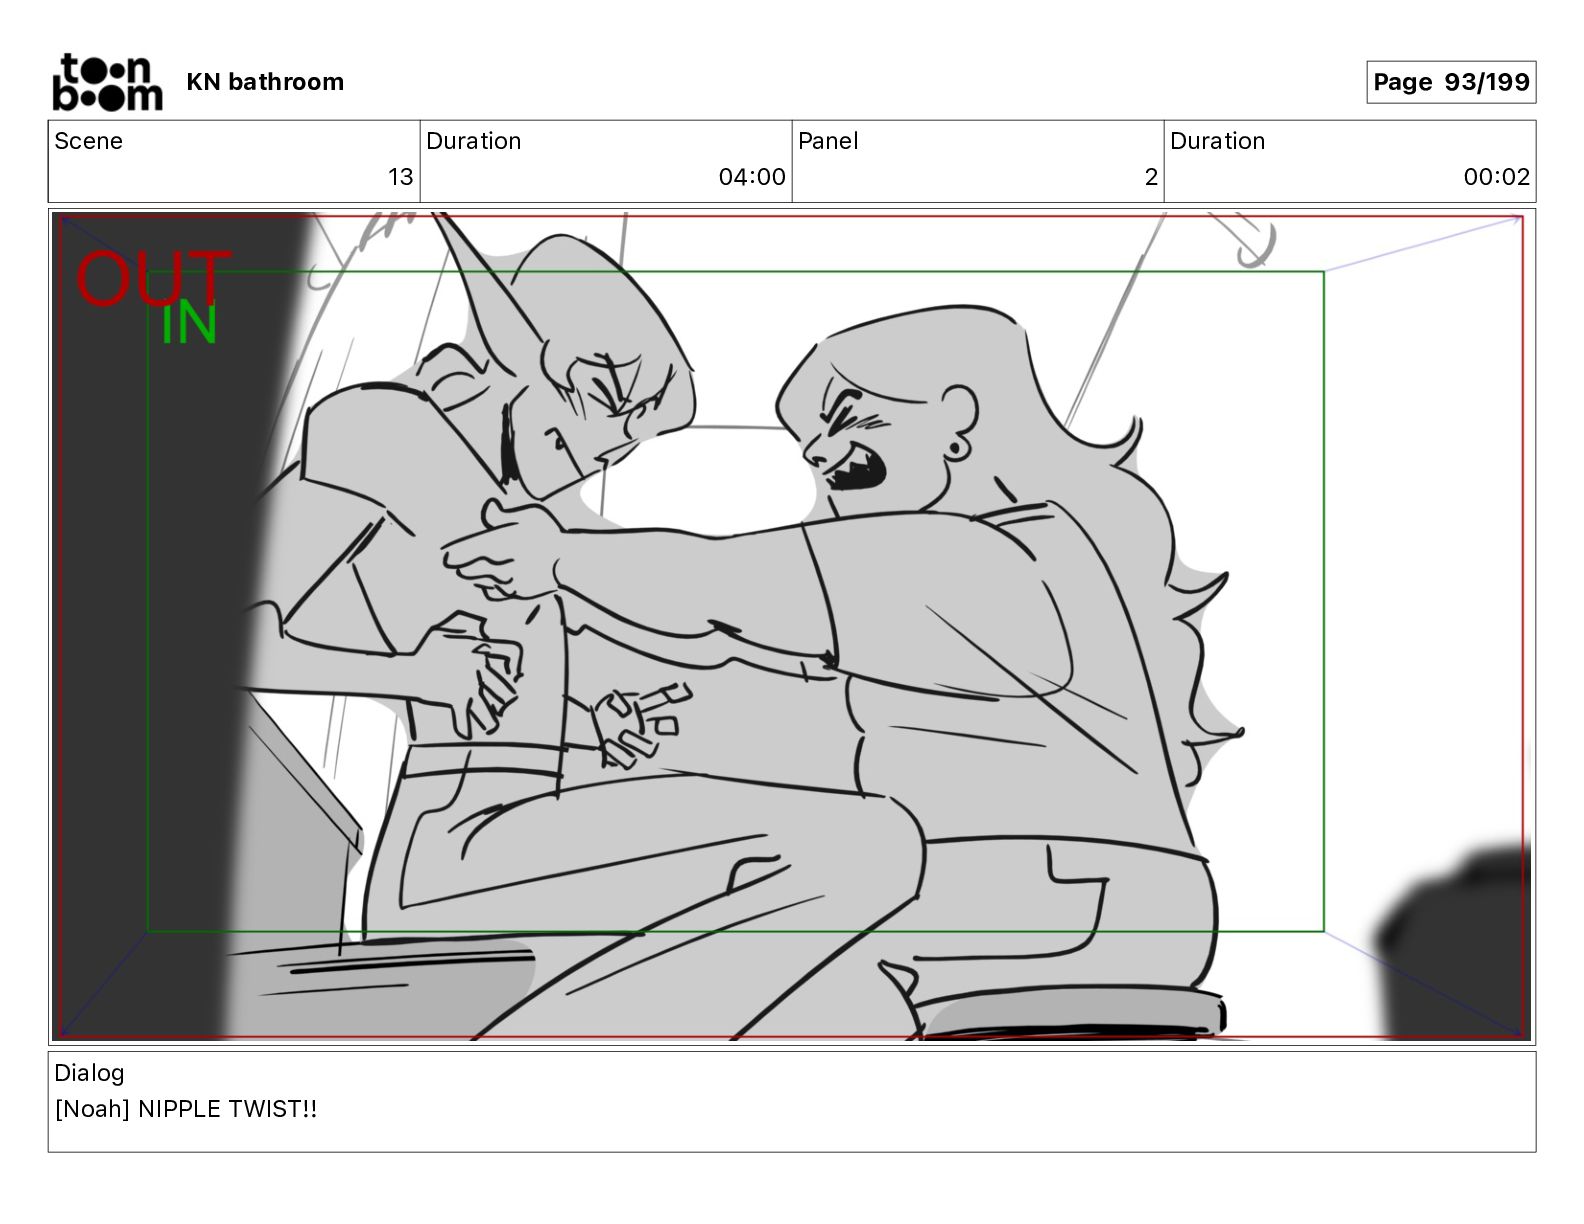Click the 'Dialog' heading
Screen dimensions: 1584x1224
(x=89, y=1073)
